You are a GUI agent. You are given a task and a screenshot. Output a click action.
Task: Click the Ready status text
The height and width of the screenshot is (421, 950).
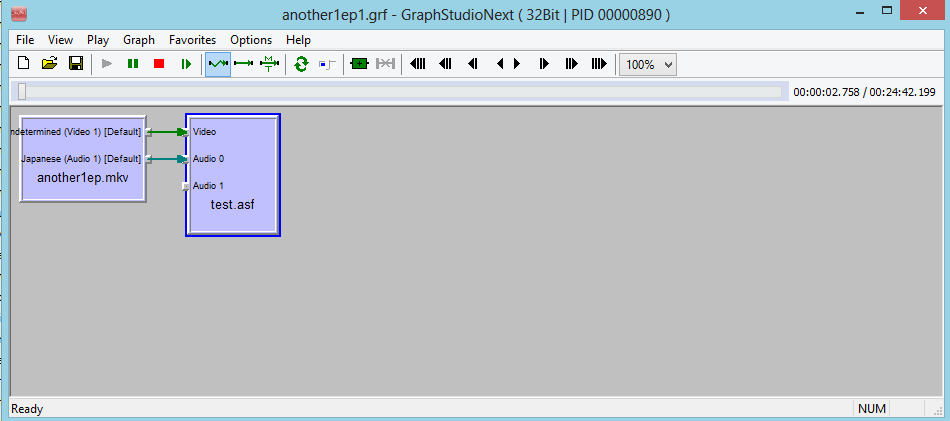pos(27,409)
